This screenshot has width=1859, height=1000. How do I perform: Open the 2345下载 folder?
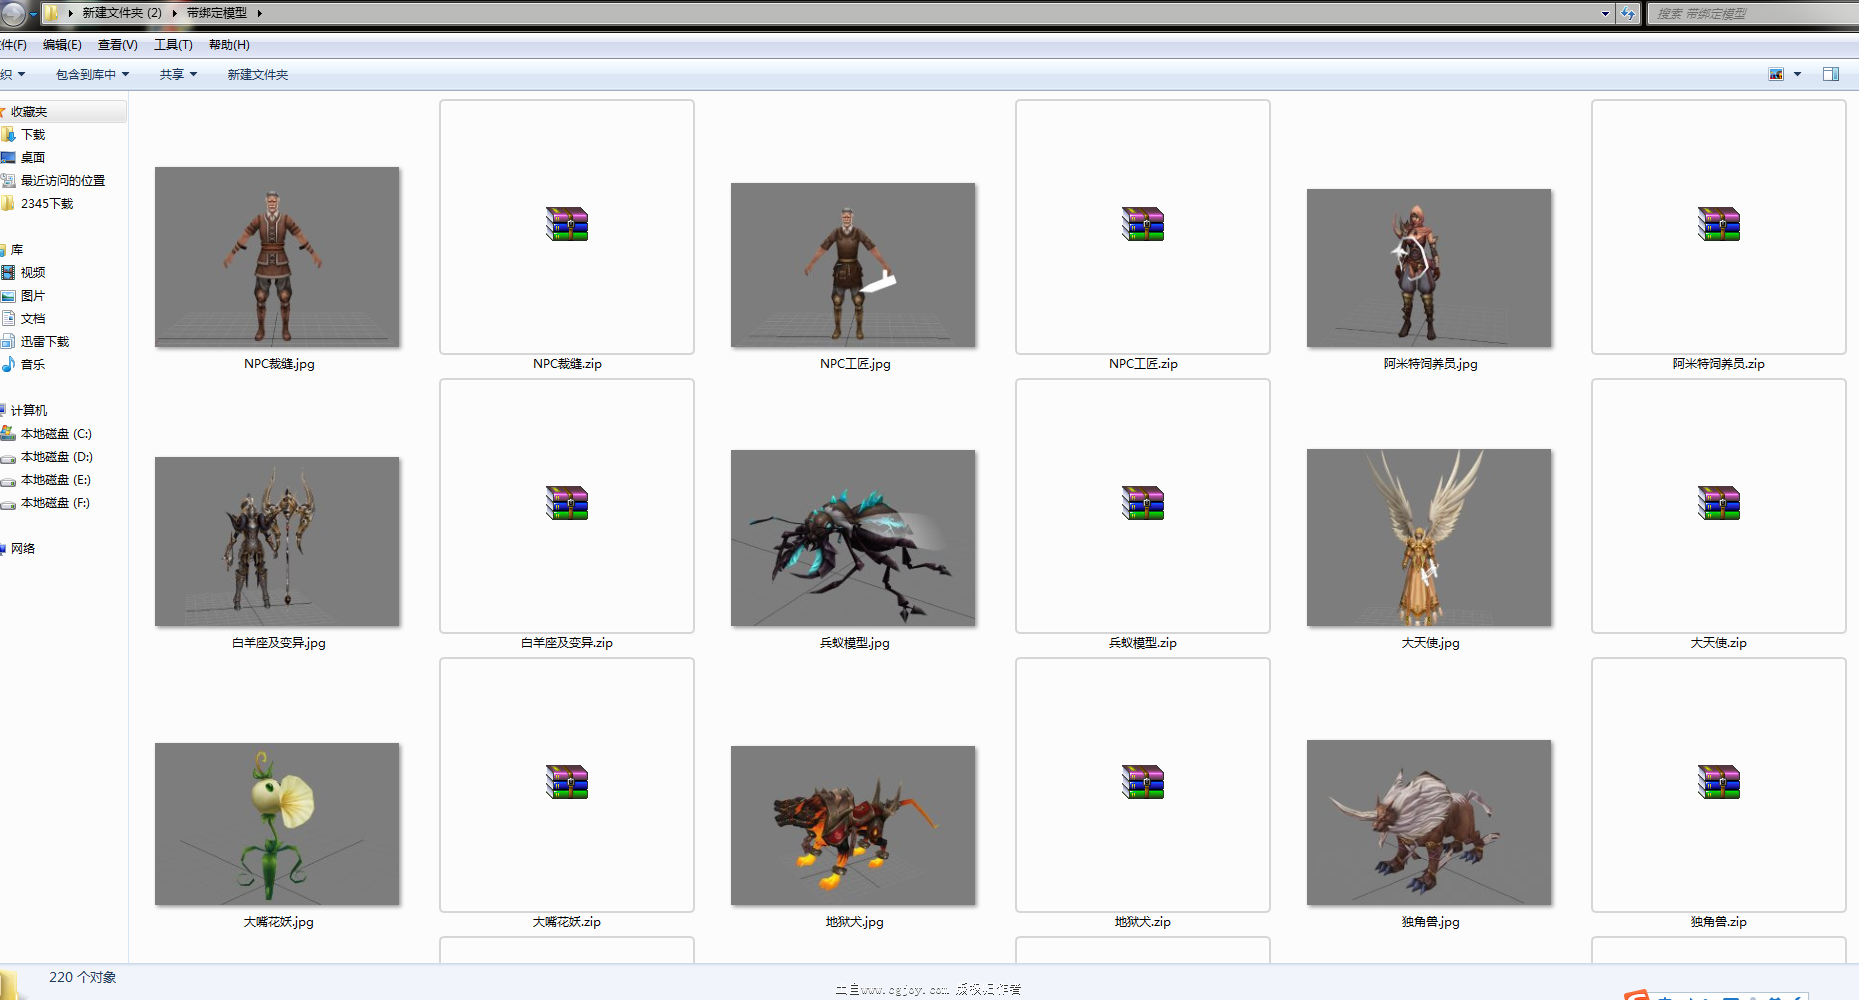point(46,204)
